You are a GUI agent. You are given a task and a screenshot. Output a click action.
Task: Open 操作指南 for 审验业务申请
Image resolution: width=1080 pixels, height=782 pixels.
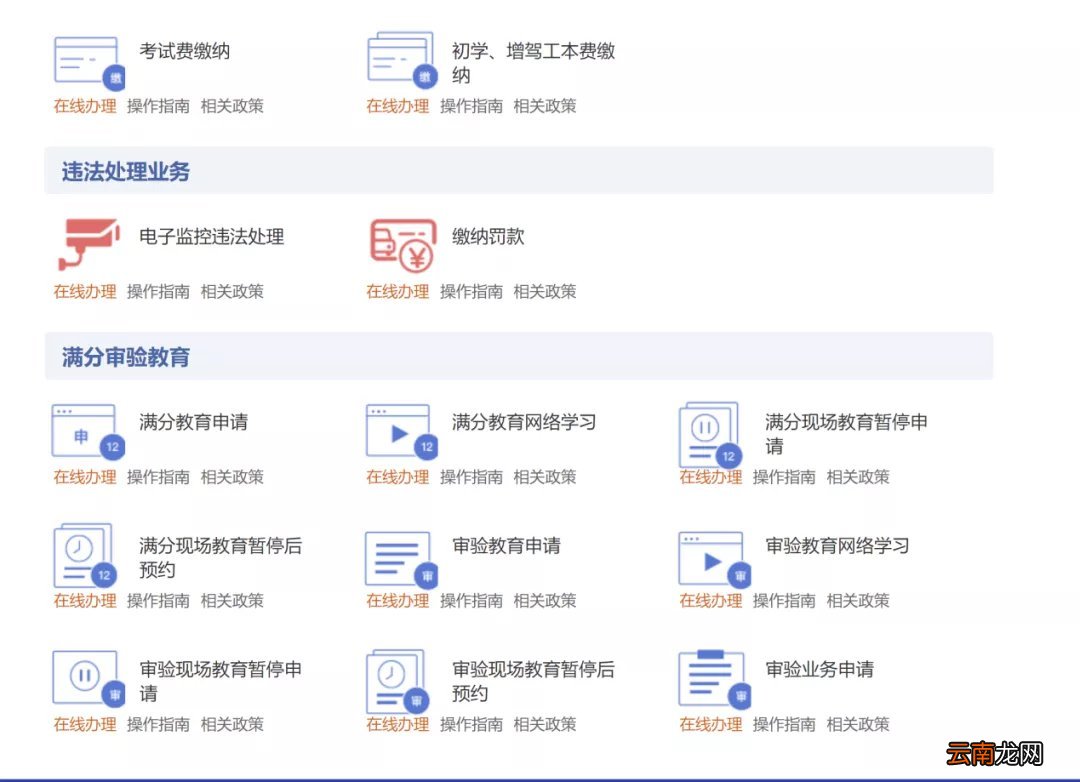pos(785,724)
